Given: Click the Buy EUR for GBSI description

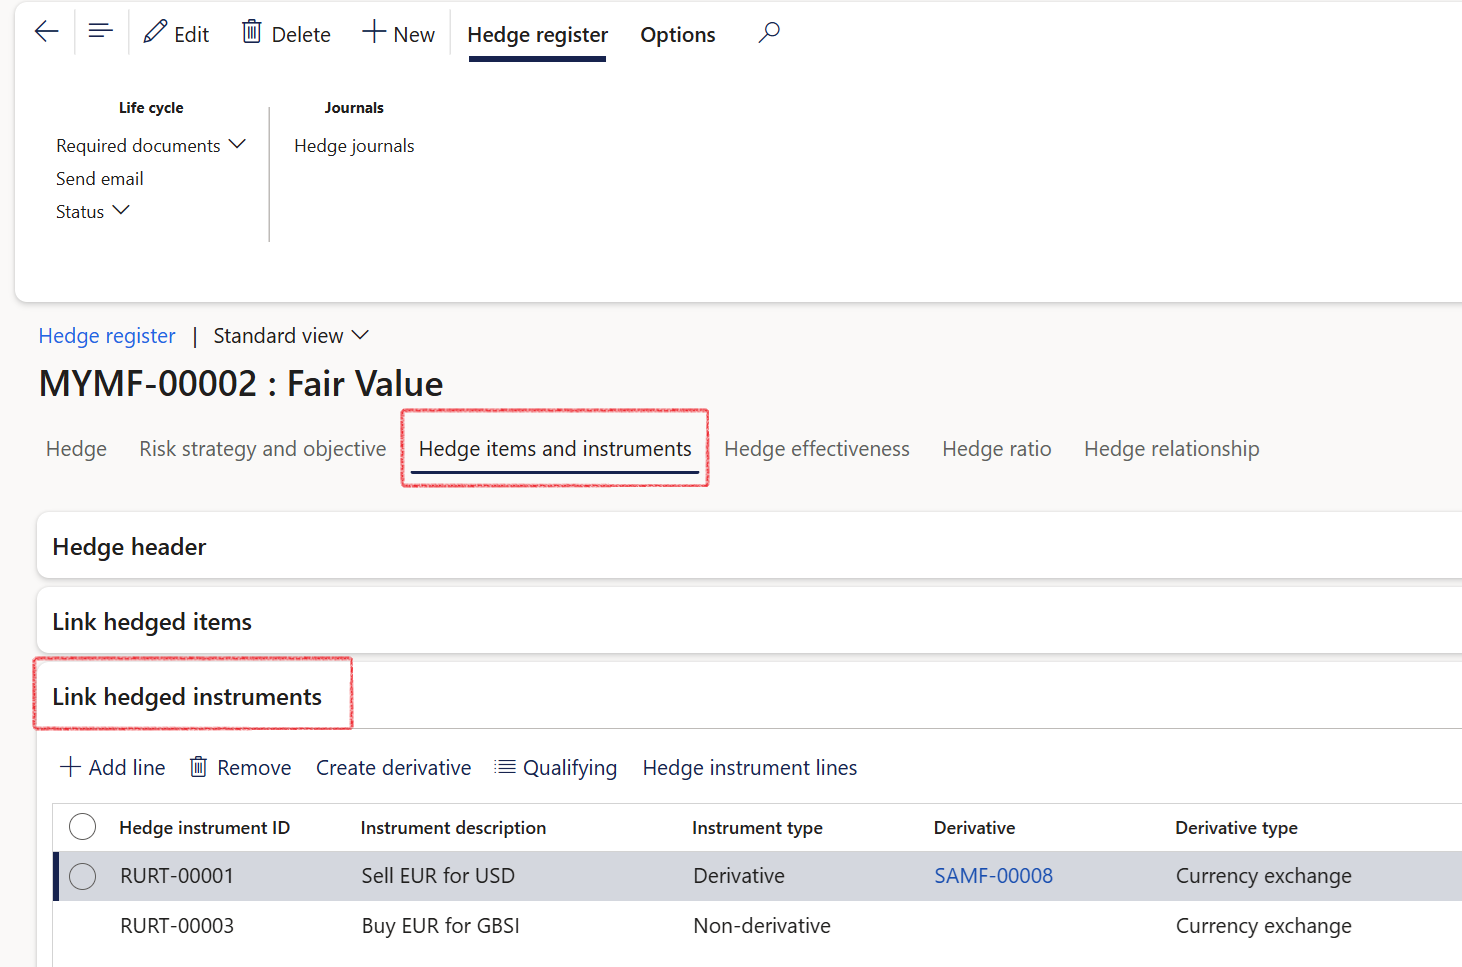Looking at the screenshot, I should point(440,926).
